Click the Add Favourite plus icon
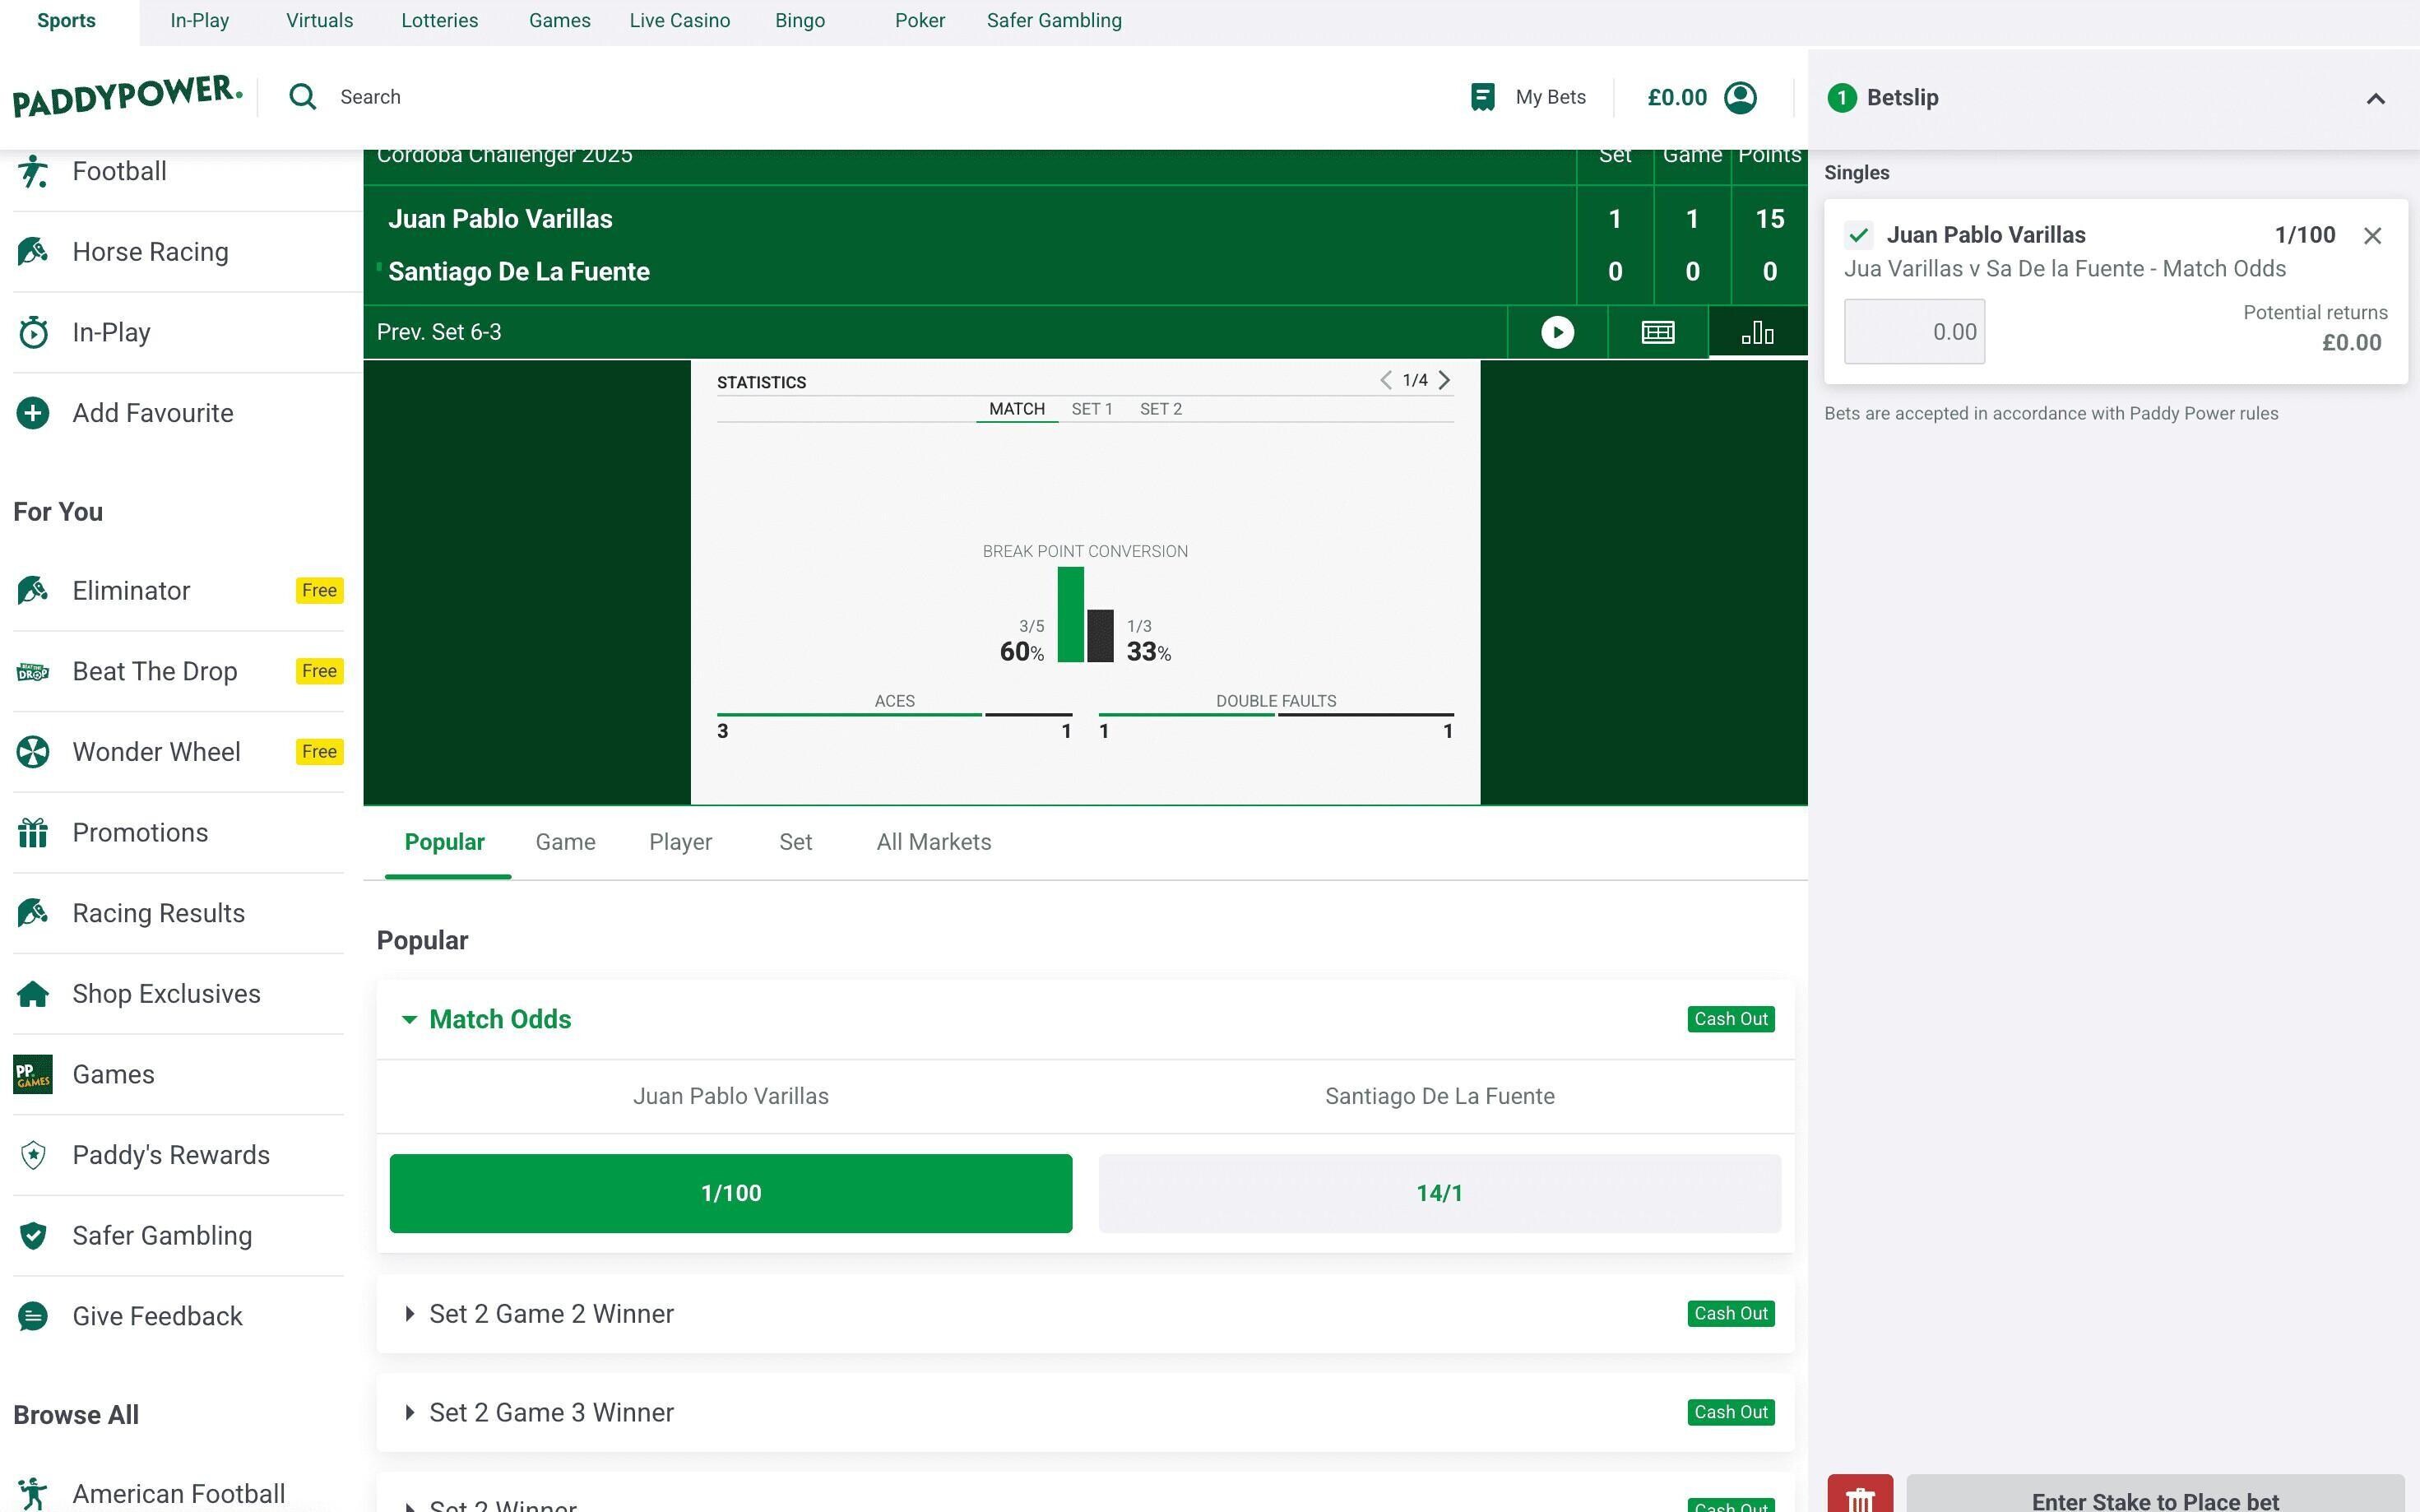 coord(33,413)
